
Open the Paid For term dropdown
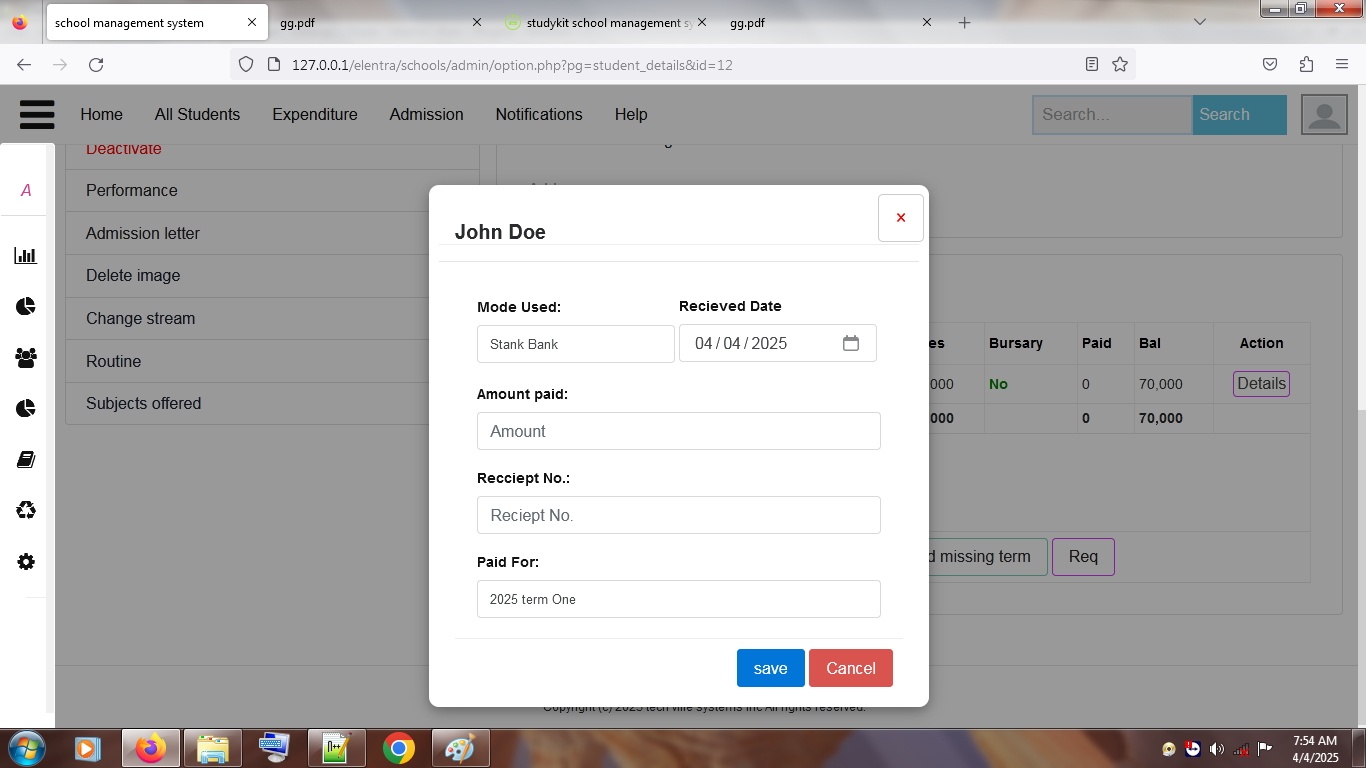point(678,599)
